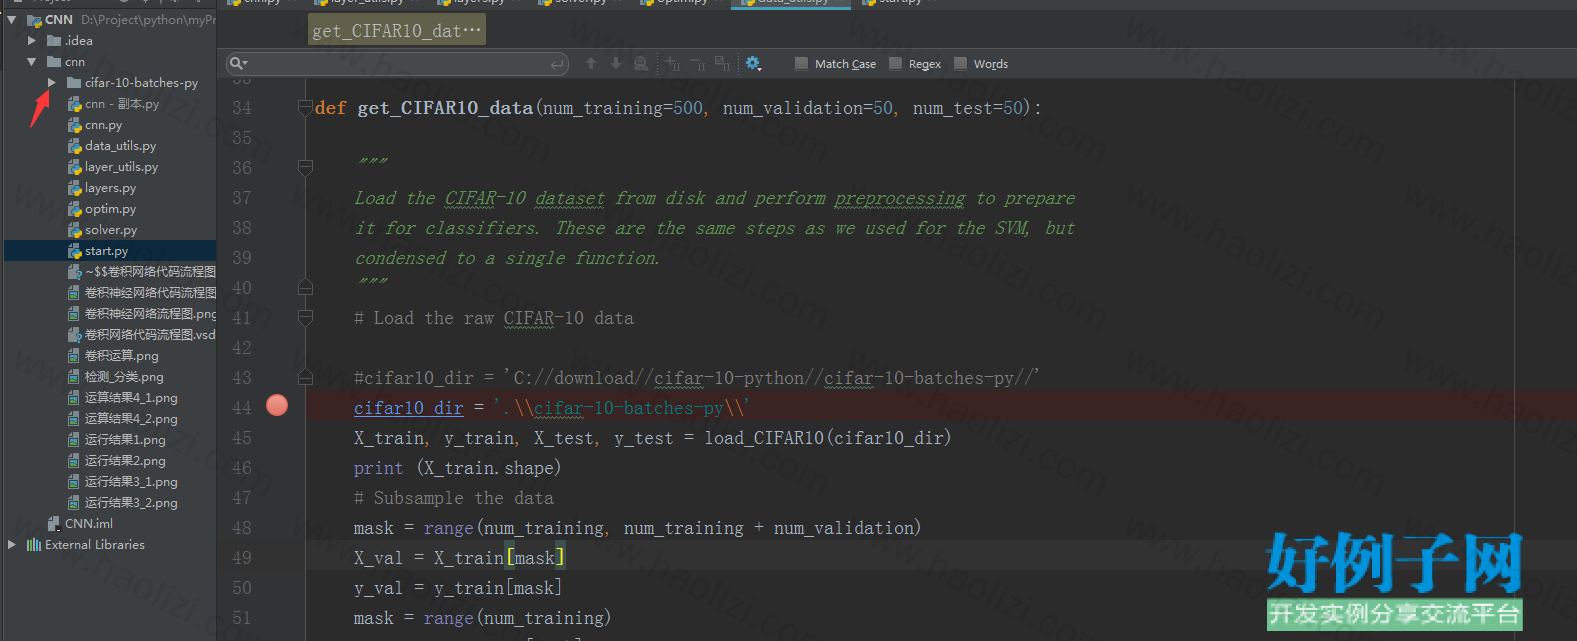
Task: Enable the Words checkbox
Action: tap(961, 64)
